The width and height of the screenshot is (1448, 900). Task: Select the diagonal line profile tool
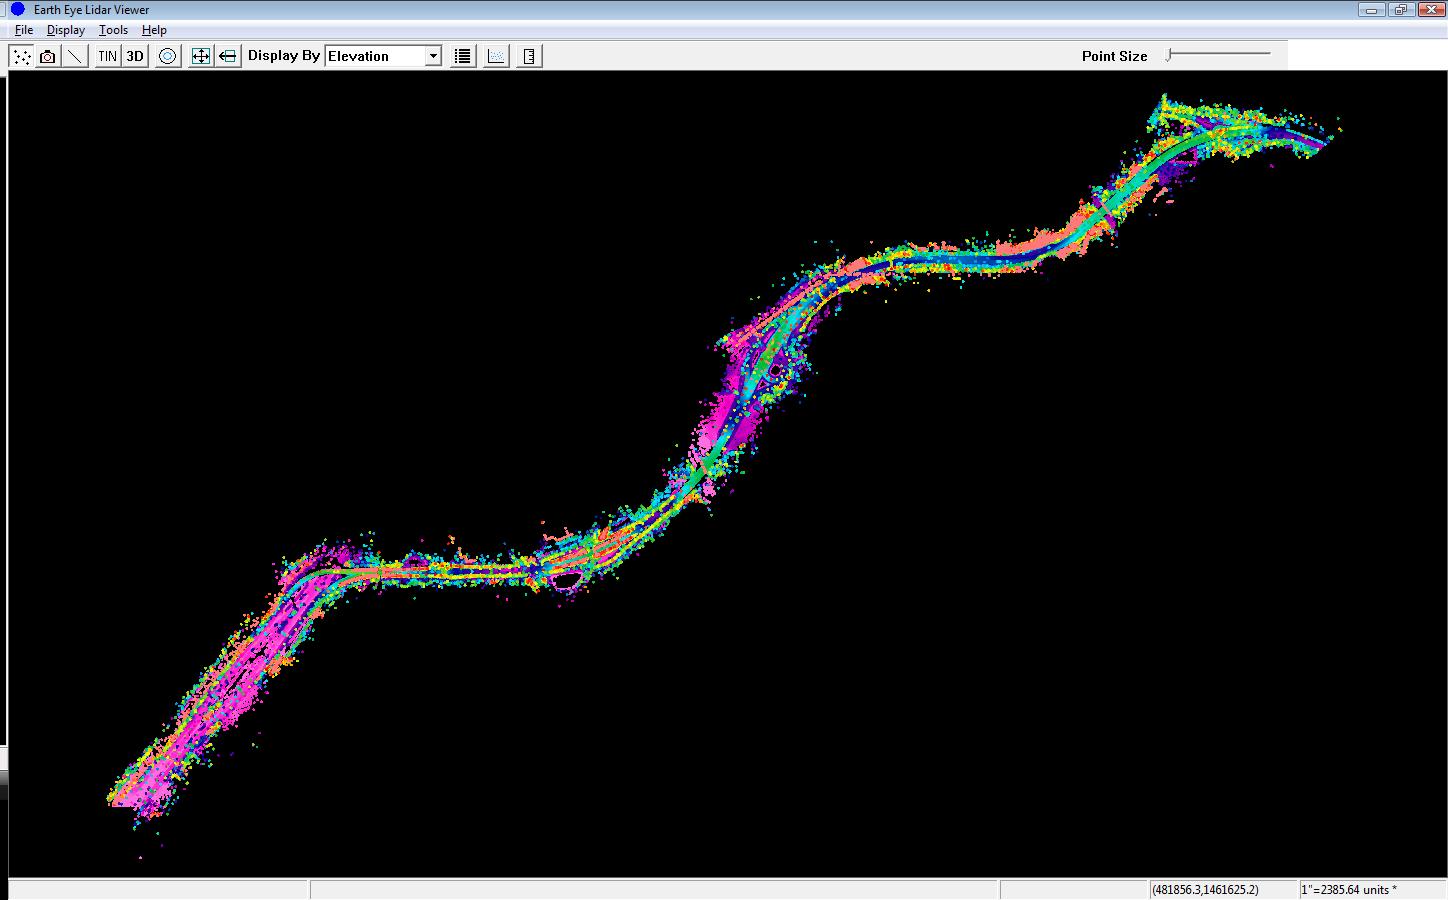click(x=75, y=56)
